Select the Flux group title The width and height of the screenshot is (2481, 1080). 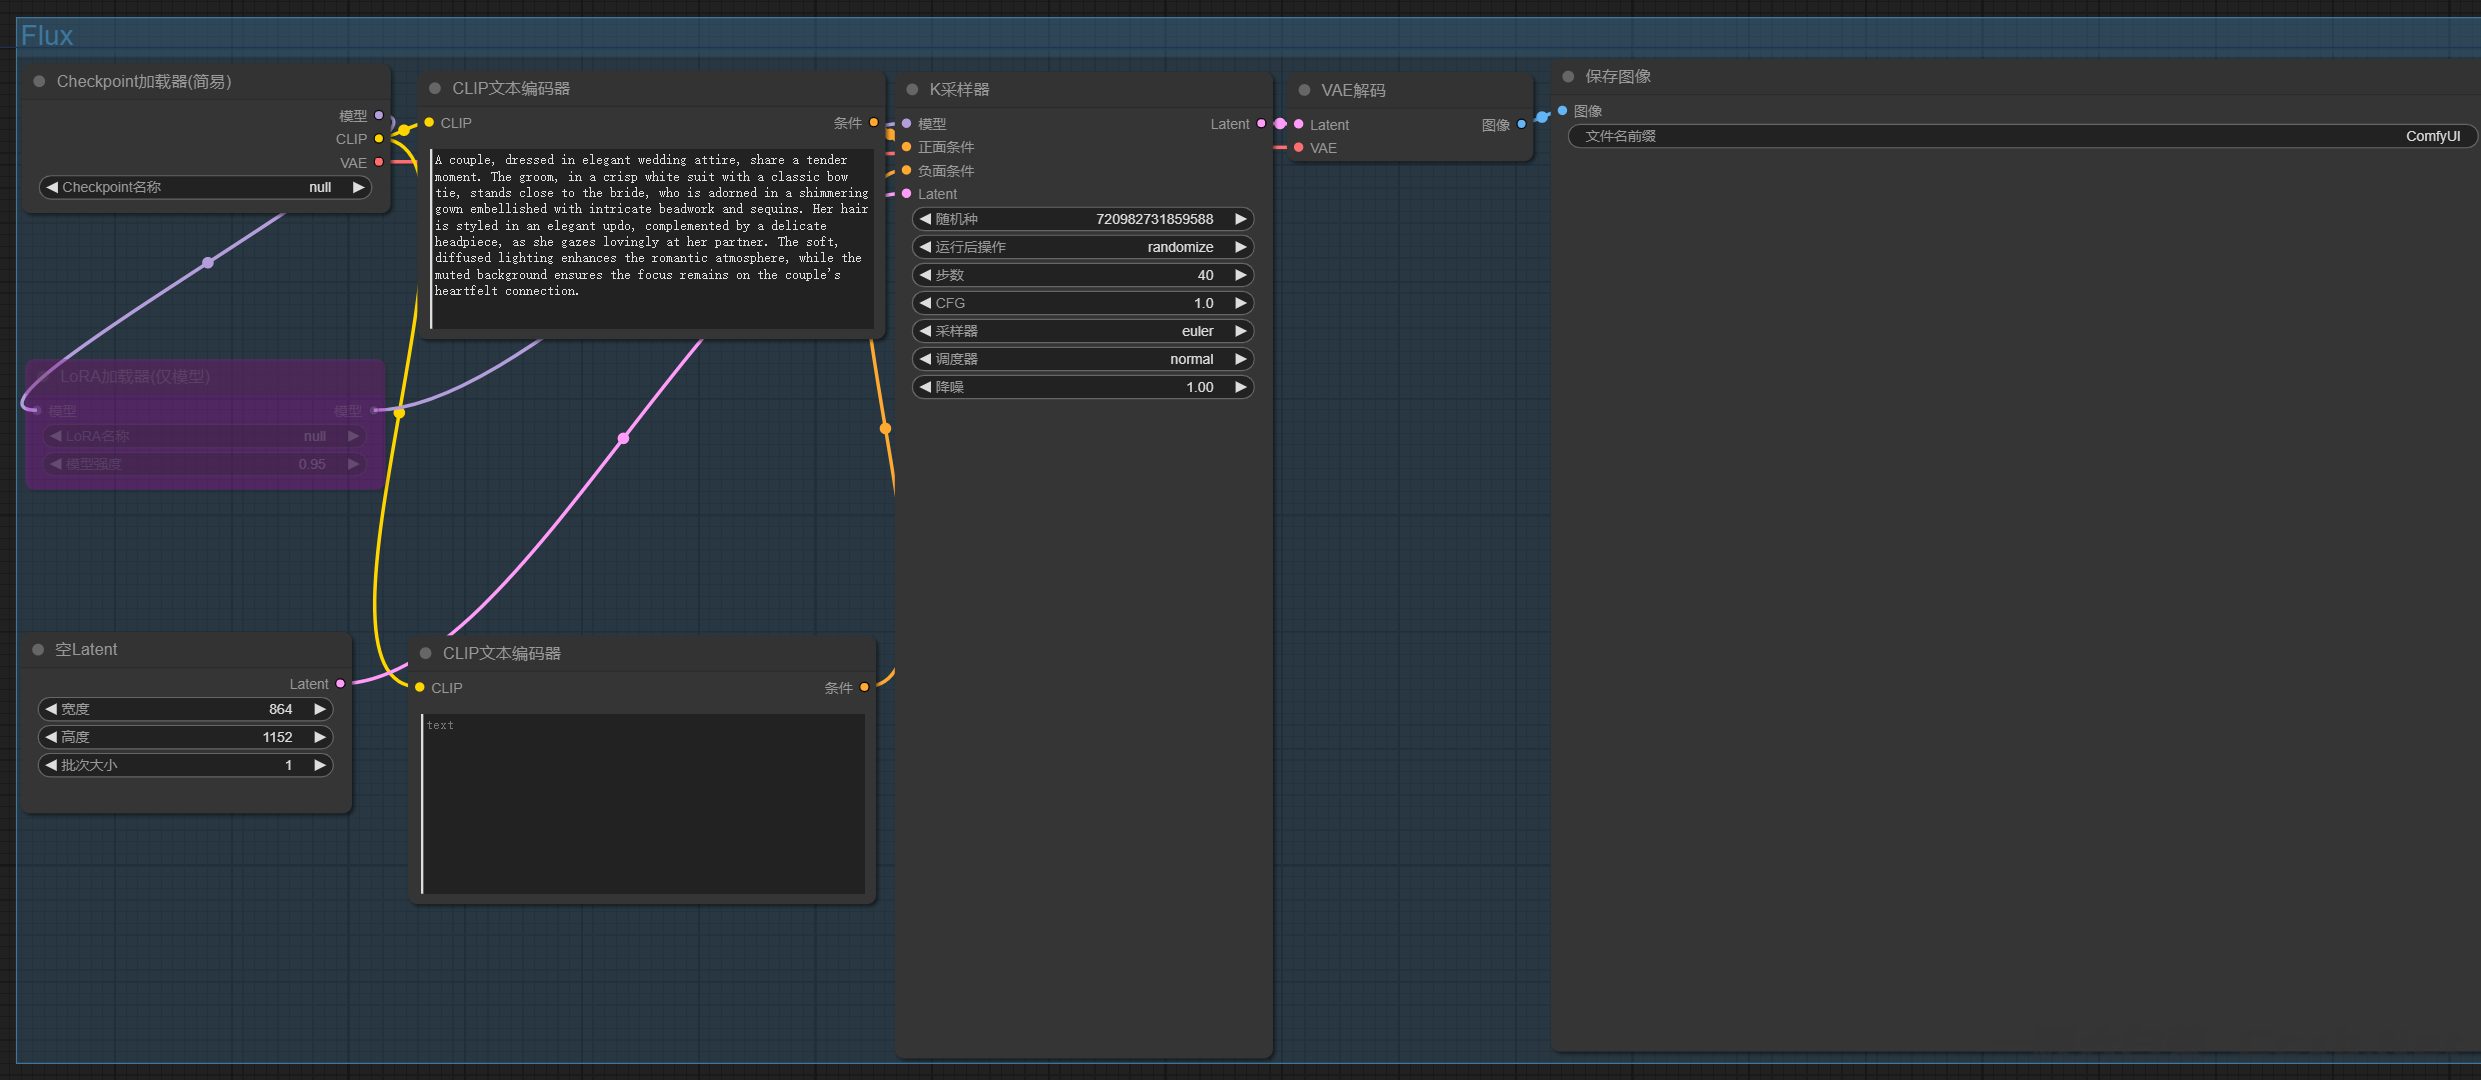click(47, 36)
